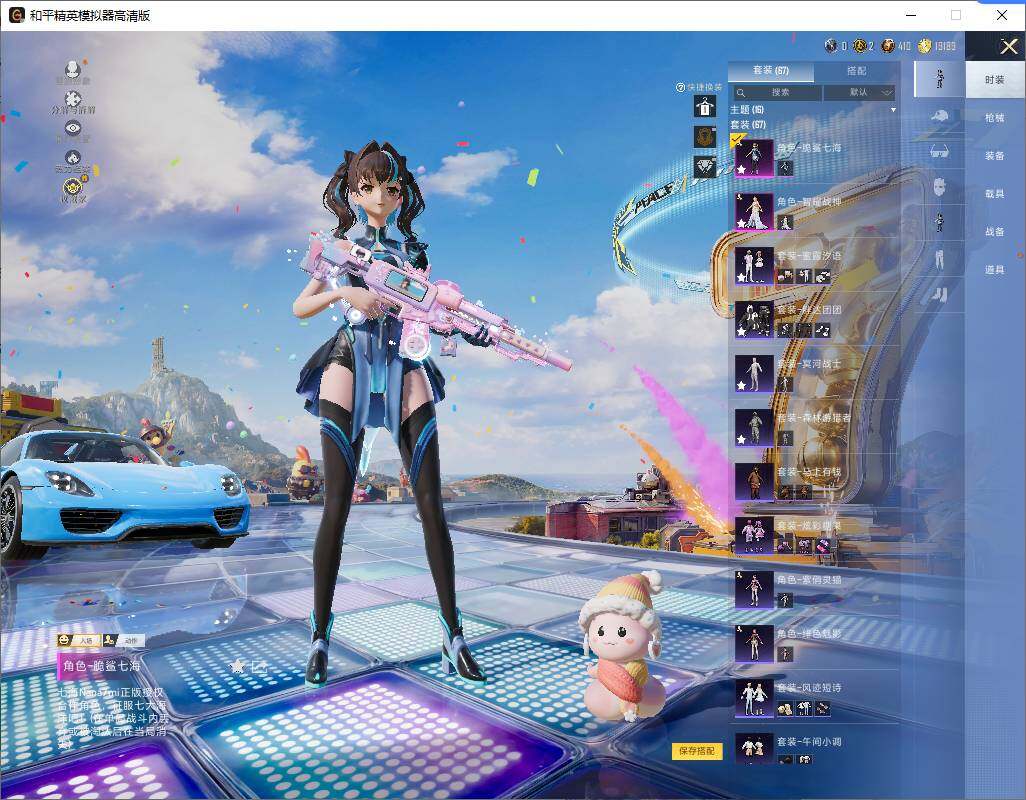Screen dimensions: 1026x800
Task: Click 套装-马上有钱 second piece icon
Action: coord(804,492)
